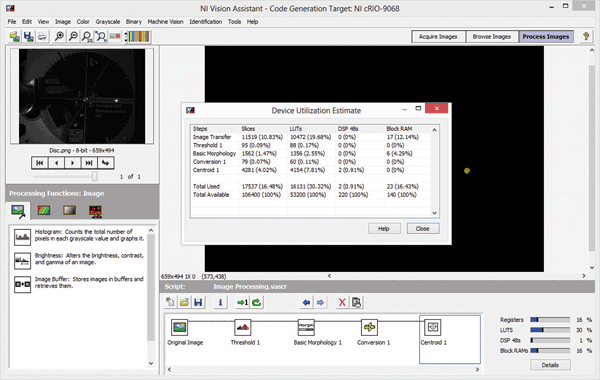Click the Zoom to Fit icon
This screenshot has width=600, height=380.
[x=101, y=37]
